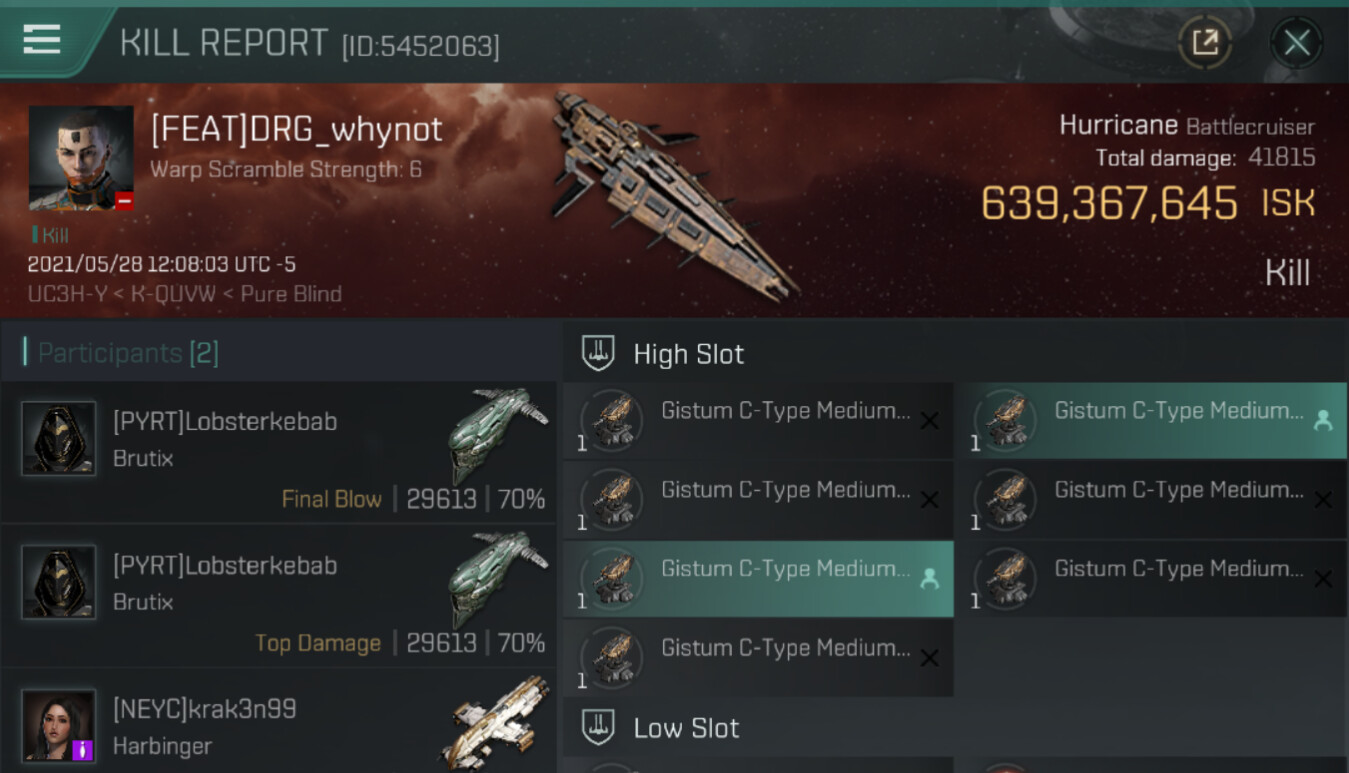The width and height of the screenshot is (1349, 773).
Task: Open krak3n99 pilot portrait
Action: pos(59,725)
